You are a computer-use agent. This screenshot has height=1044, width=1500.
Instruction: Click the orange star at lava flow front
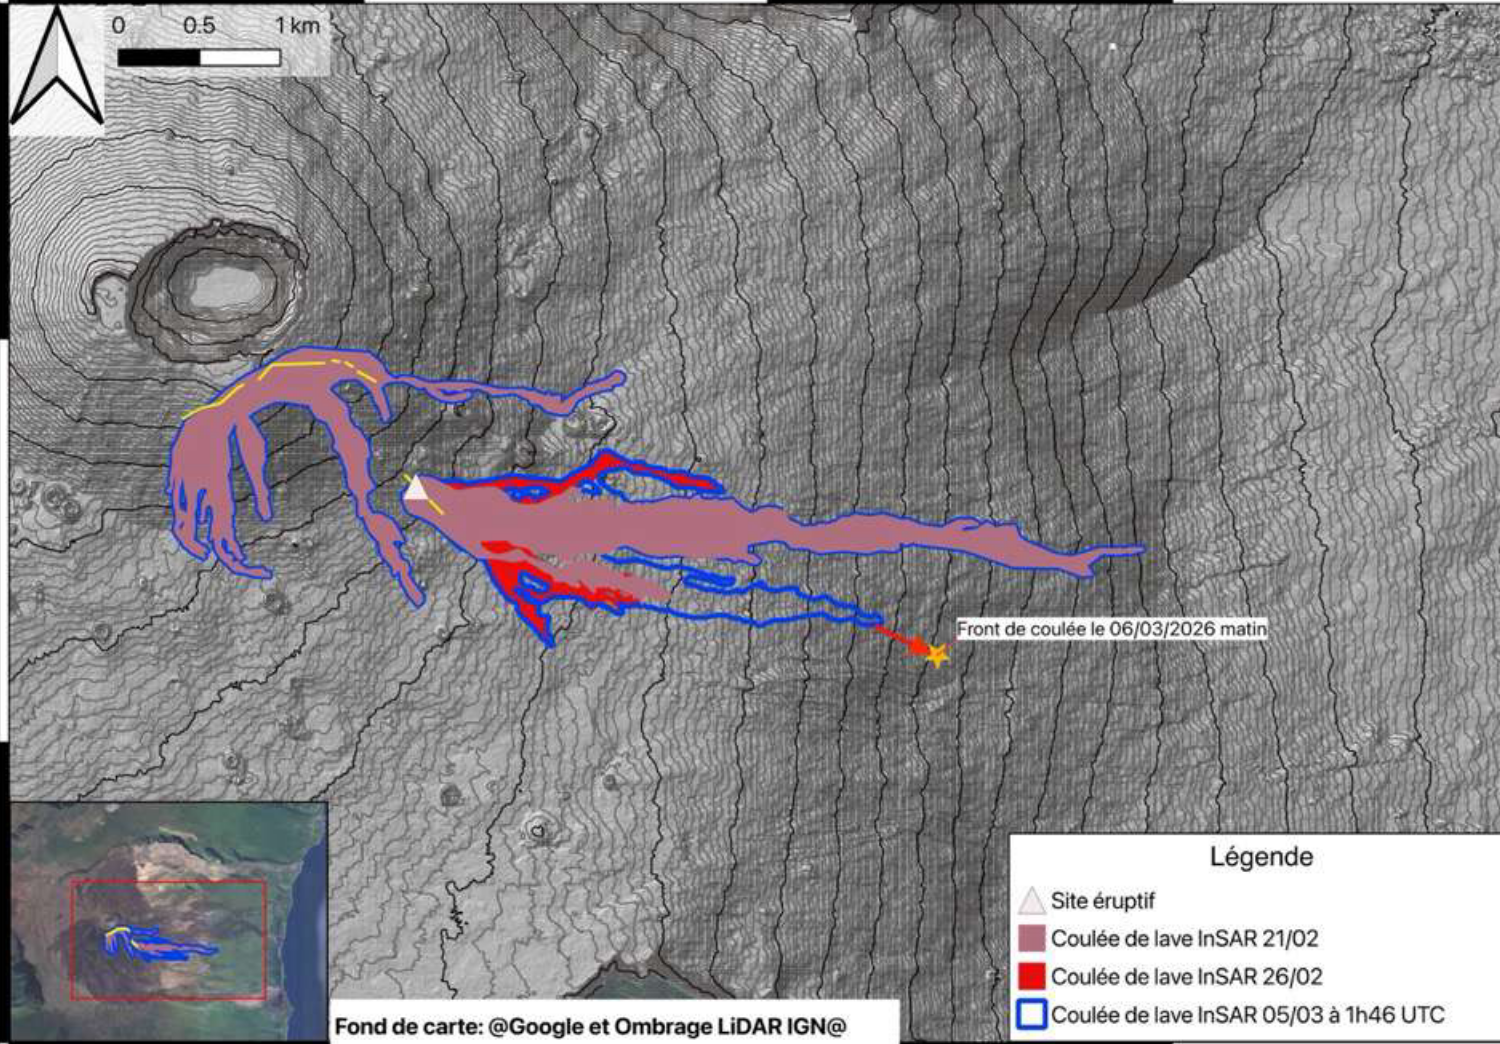point(937,656)
